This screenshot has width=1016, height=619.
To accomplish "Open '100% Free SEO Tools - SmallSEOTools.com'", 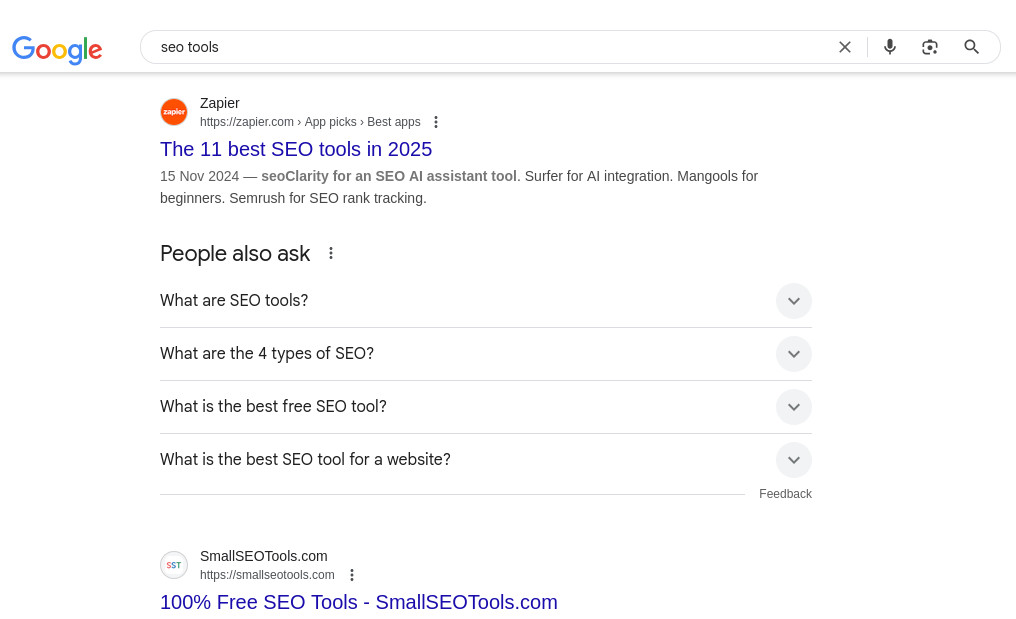I will [358, 602].
